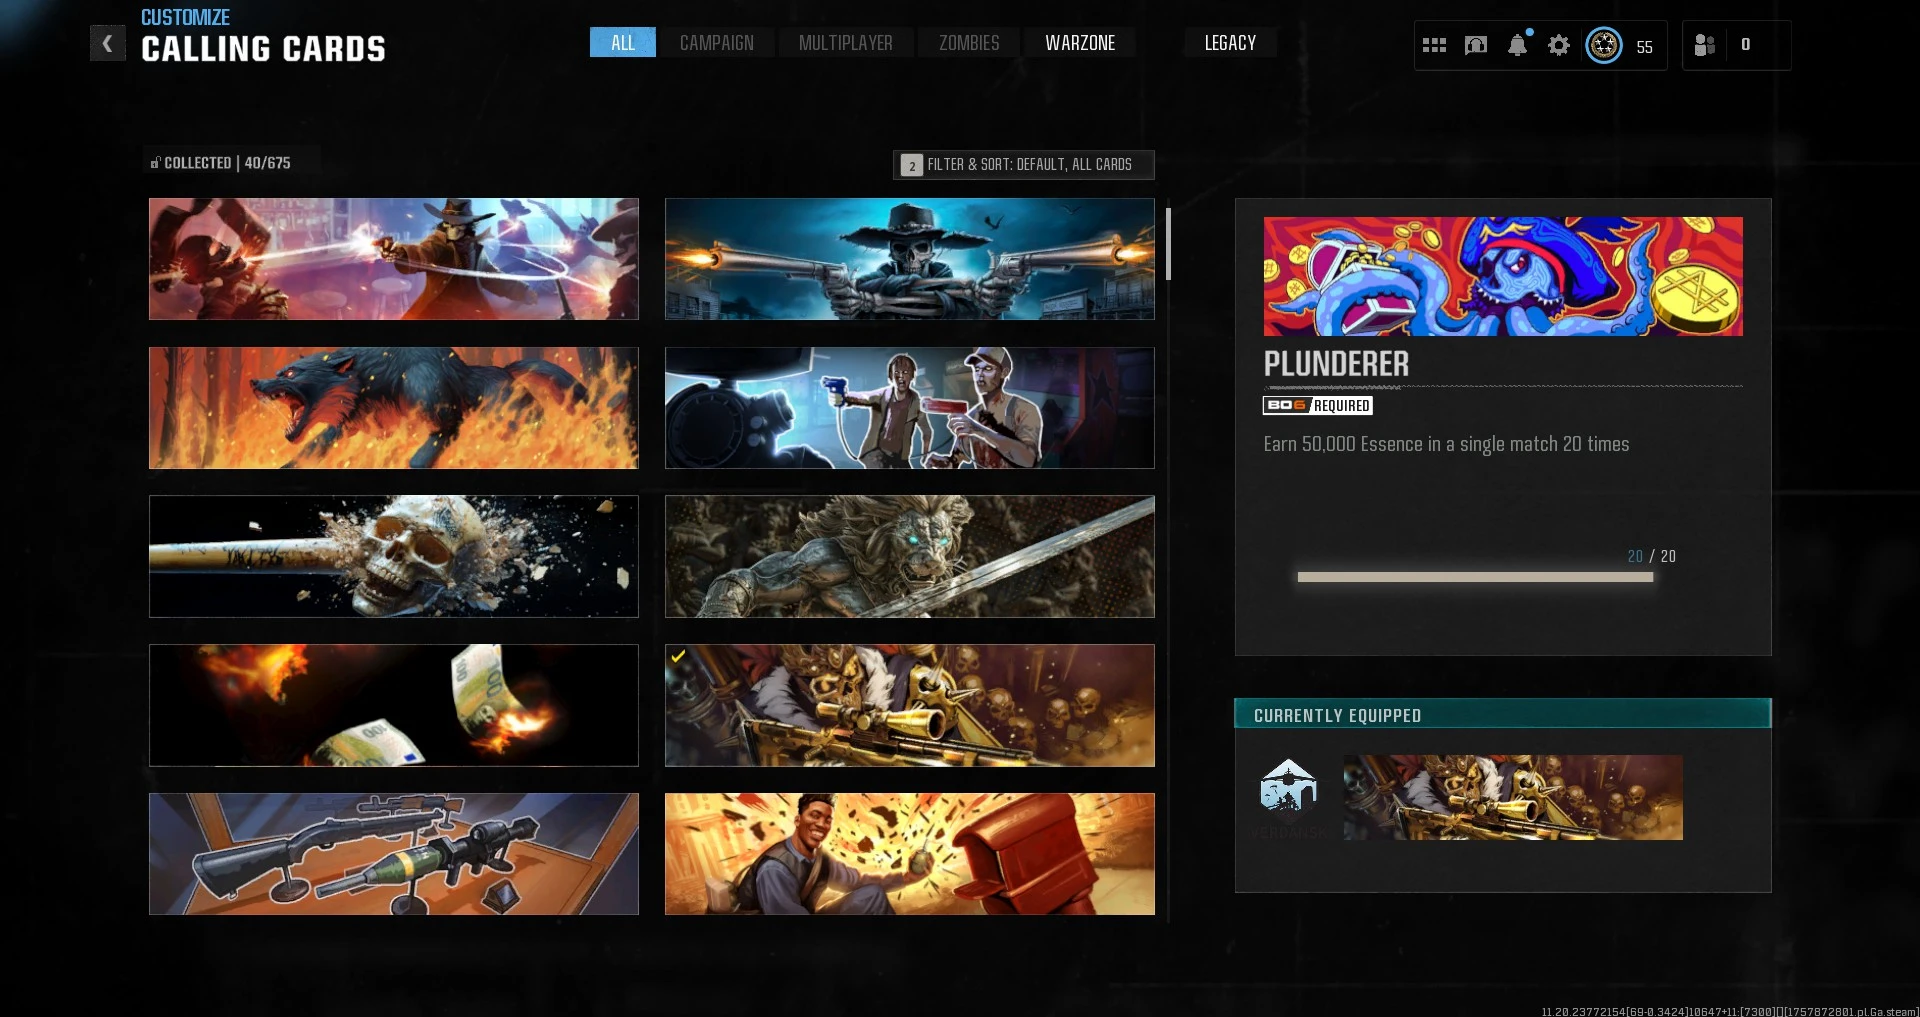
Task: Click the Collected 40/675 counter
Action: [x=227, y=163]
